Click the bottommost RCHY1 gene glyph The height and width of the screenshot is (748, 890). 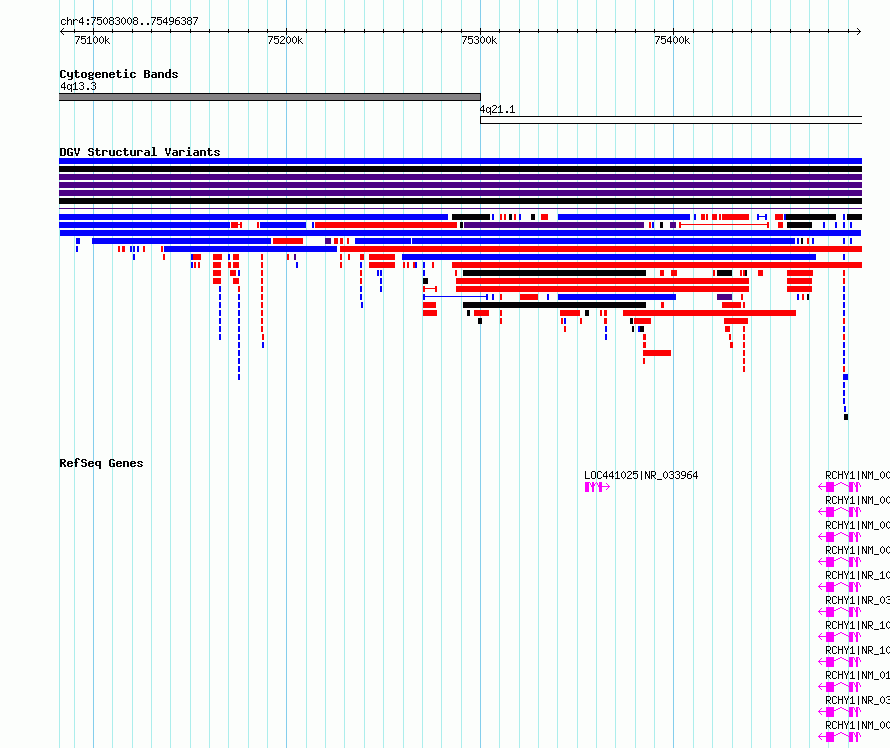click(x=839, y=737)
